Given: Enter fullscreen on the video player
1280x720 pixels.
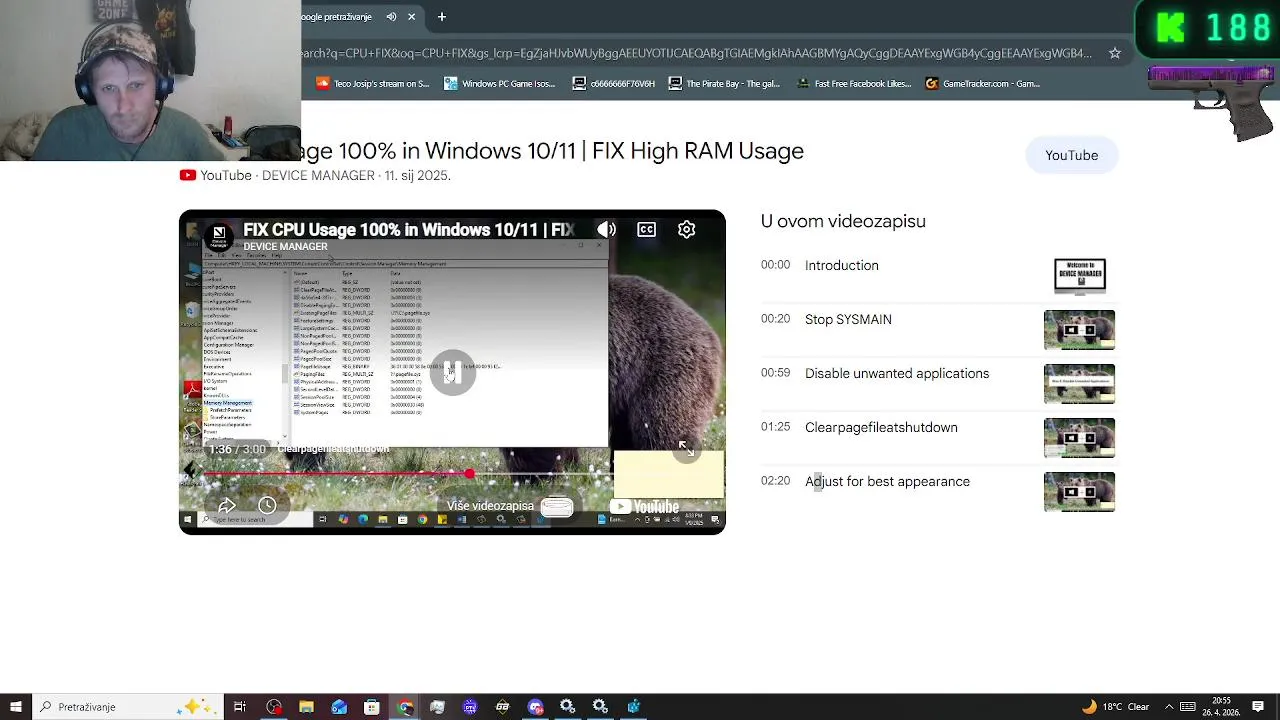Looking at the screenshot, I should [685, 448].
